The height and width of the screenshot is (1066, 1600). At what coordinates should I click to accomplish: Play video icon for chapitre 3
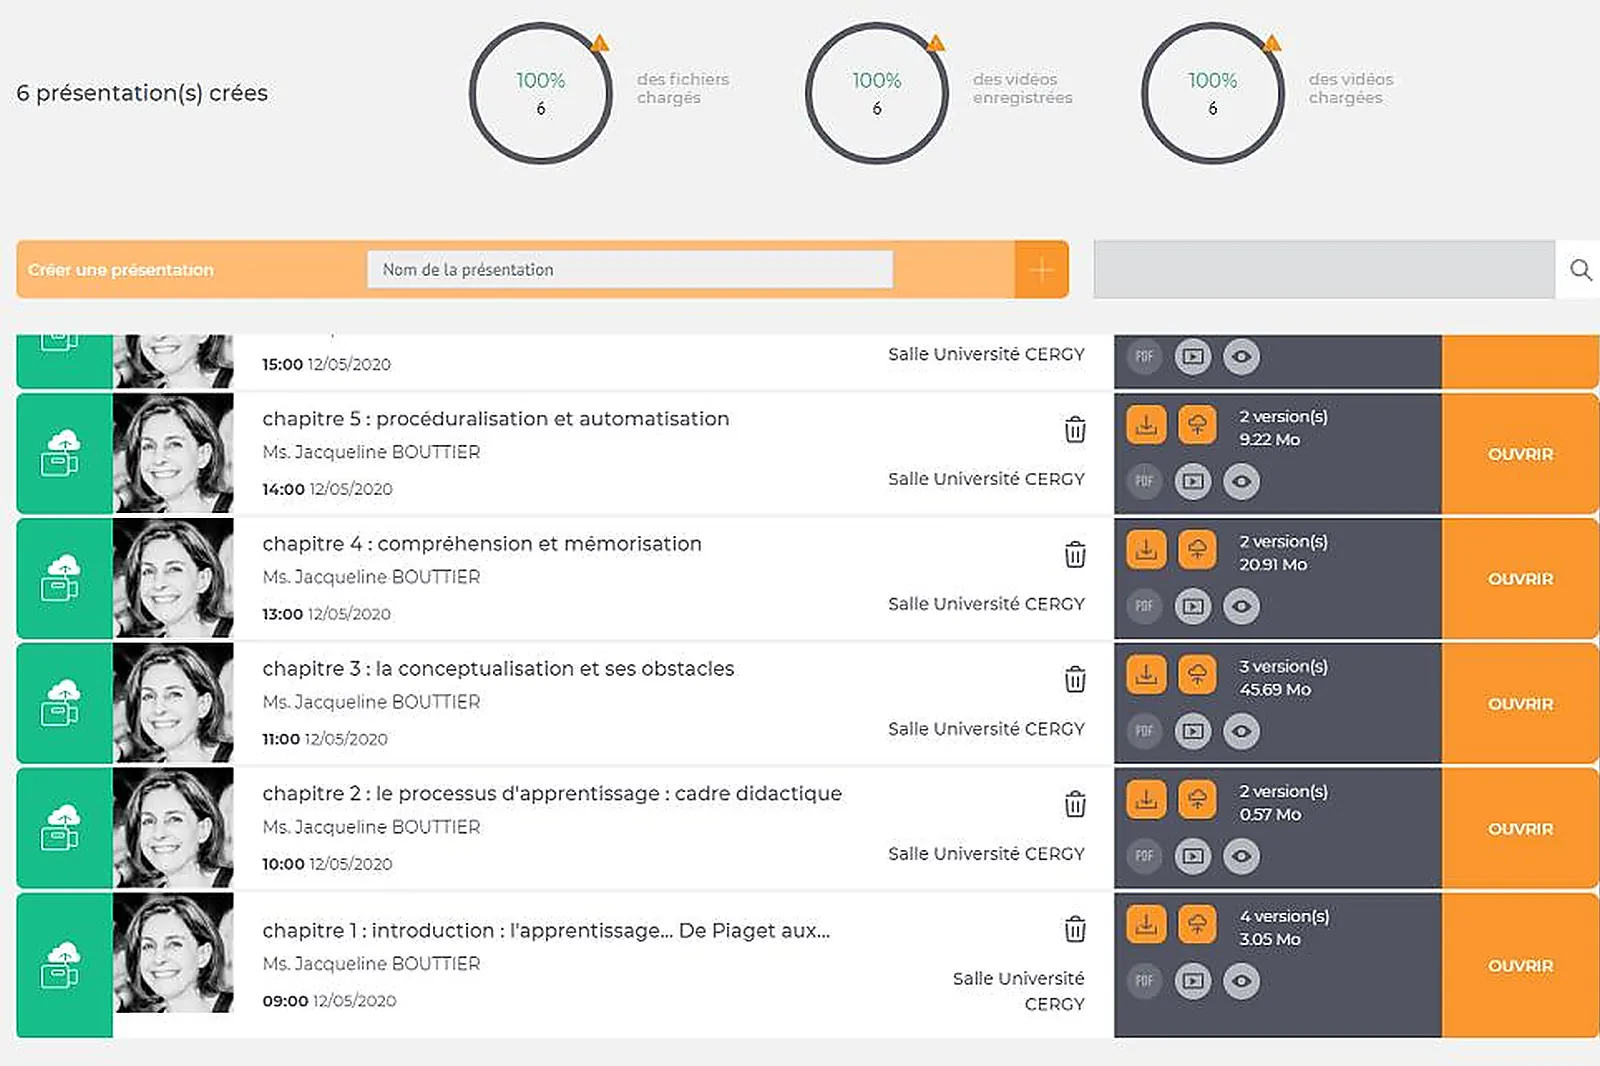(x=1192, y=731)
